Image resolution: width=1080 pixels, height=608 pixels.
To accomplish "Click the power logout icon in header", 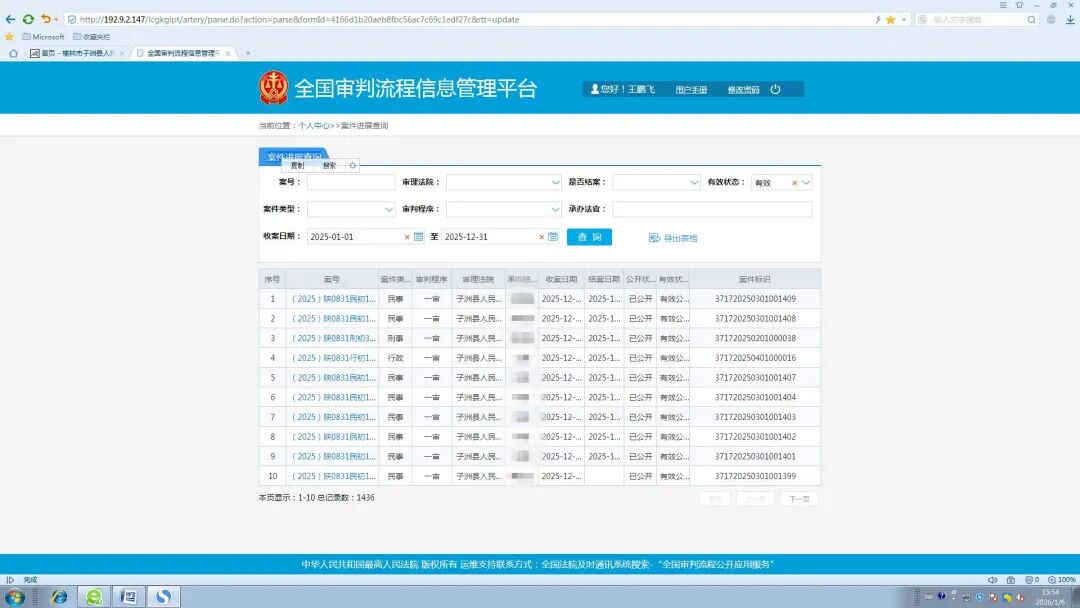I will click(x=775, y=89).
